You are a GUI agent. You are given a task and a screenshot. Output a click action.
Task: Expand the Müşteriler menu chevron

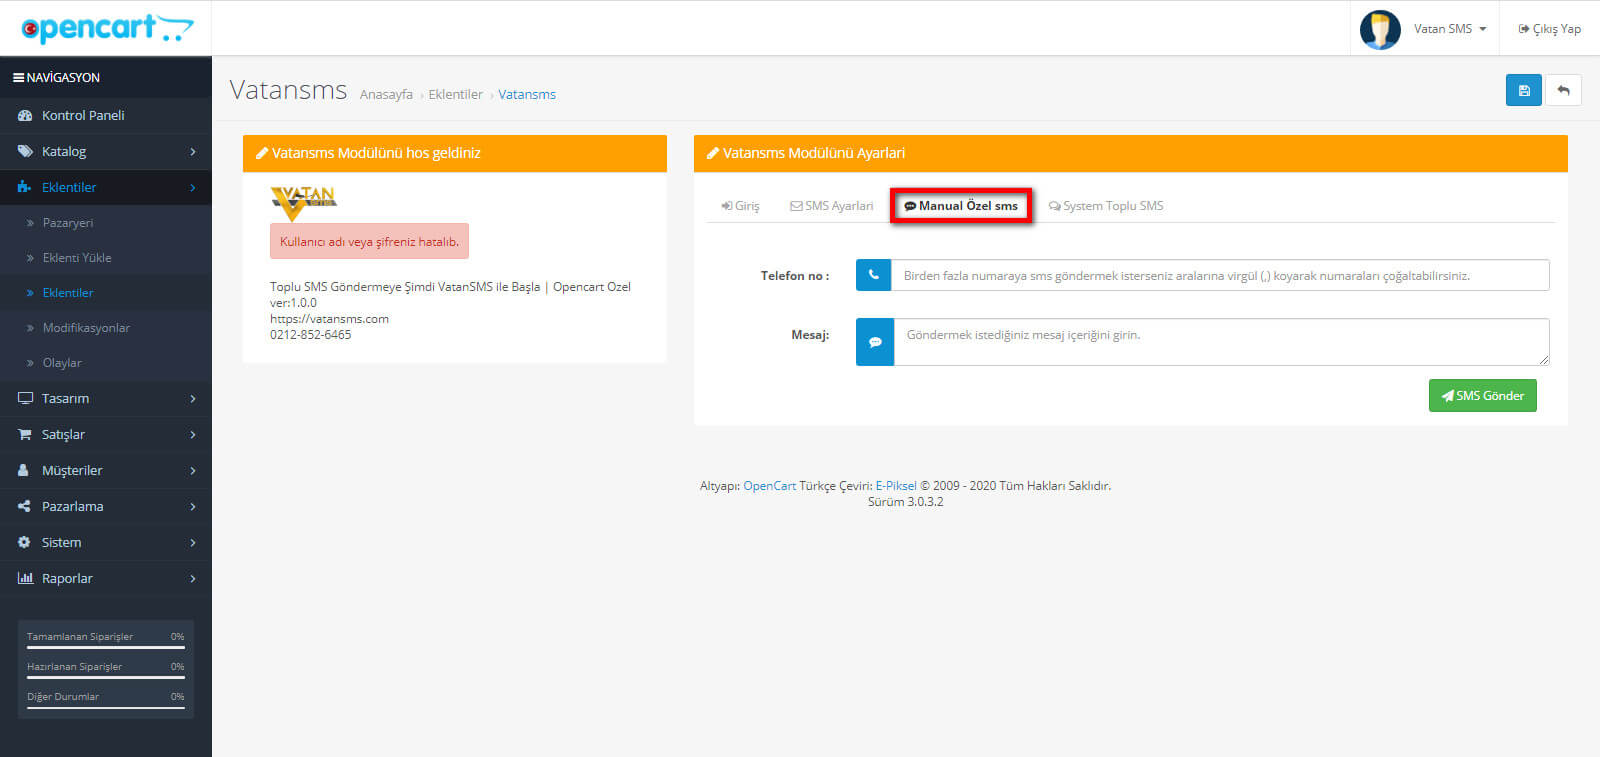(193, 471)
